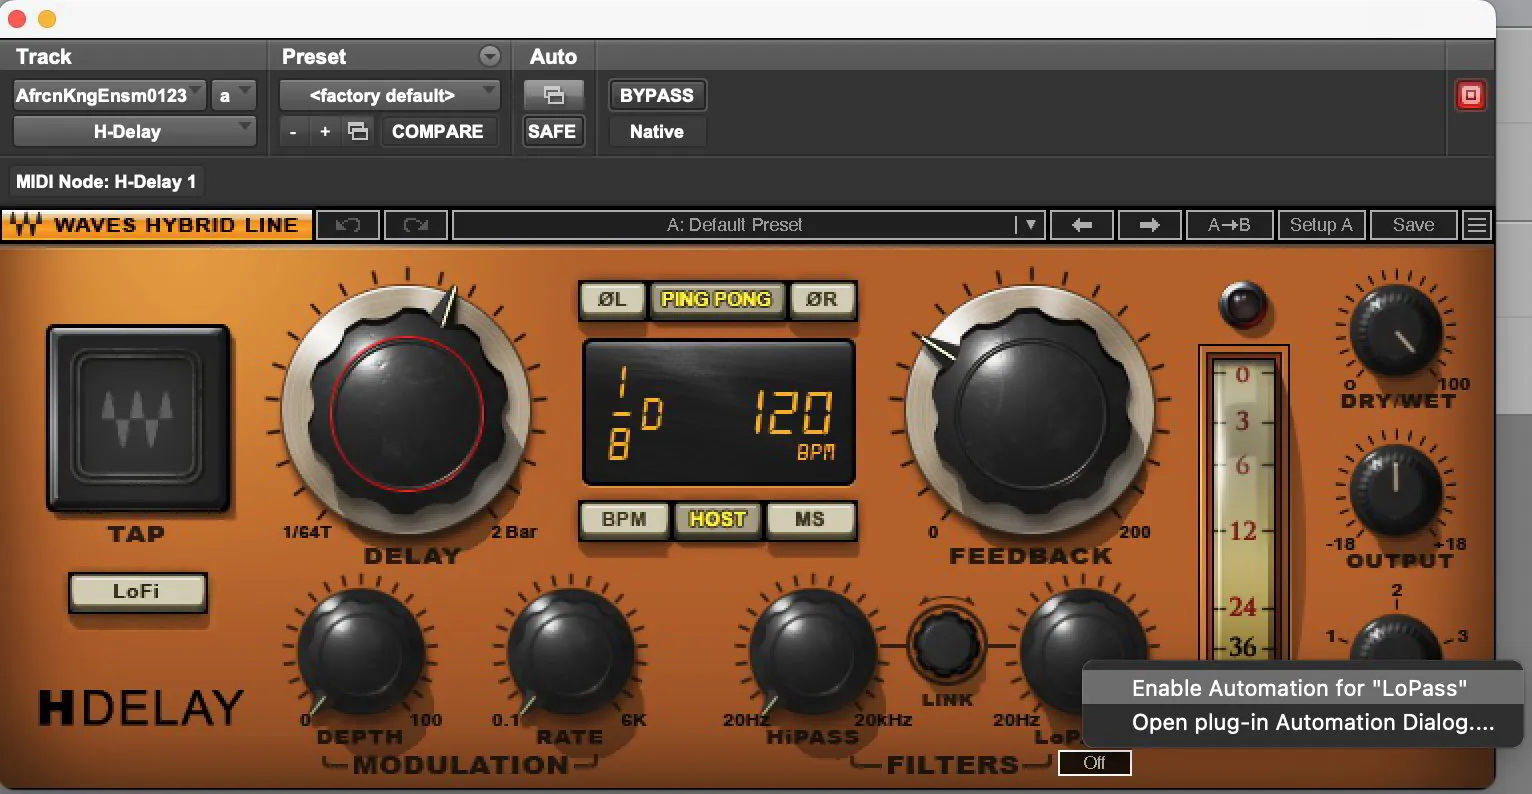
Task: Click the copy preset settings icon
Action: (357, 131)
